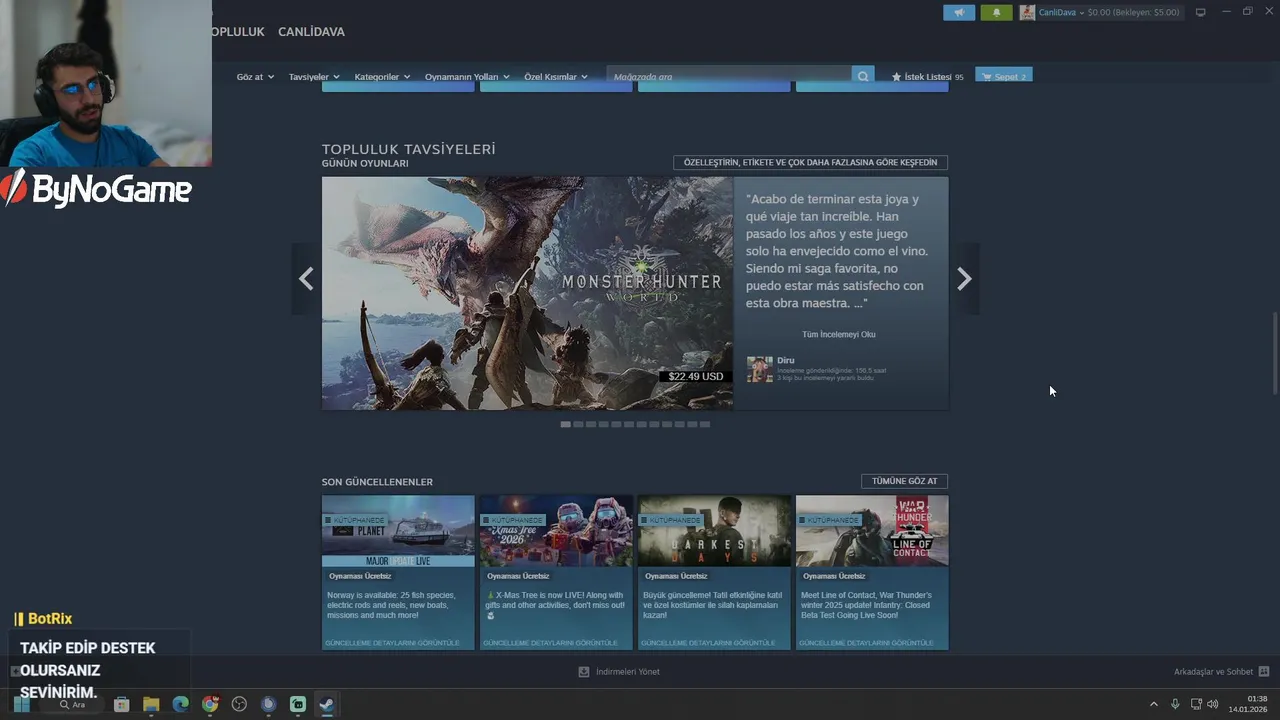The width and height of the screenshot is (1280, 720).
Task: Click Tüm İncelemeyi Oku link
Action: pyautogui.click(x=838, y=334)
